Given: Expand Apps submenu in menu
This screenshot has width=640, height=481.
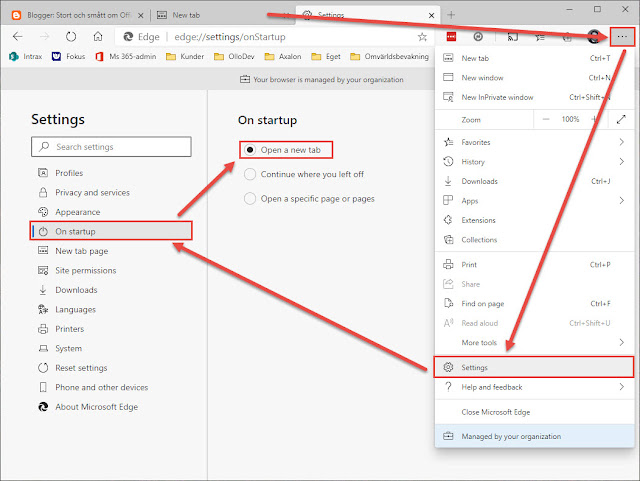Looking at the screenshot, I should 534,200.
